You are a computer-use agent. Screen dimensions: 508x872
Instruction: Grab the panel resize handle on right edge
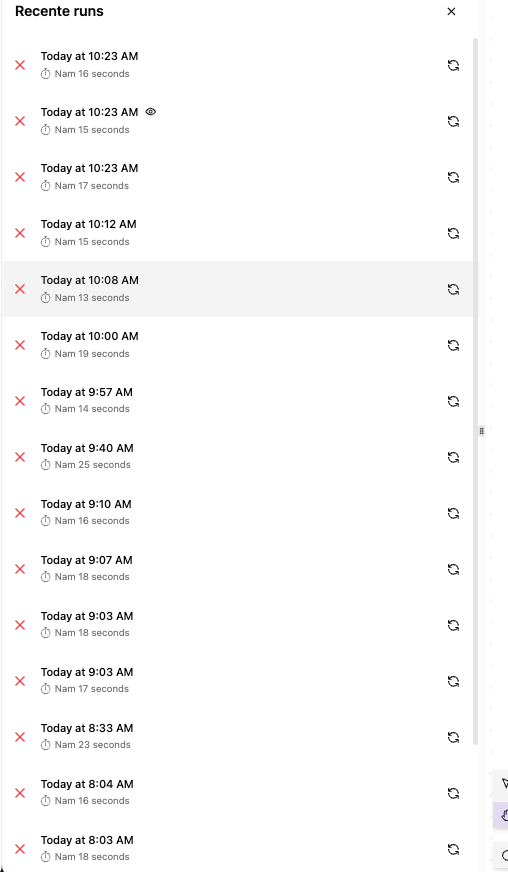482,430
